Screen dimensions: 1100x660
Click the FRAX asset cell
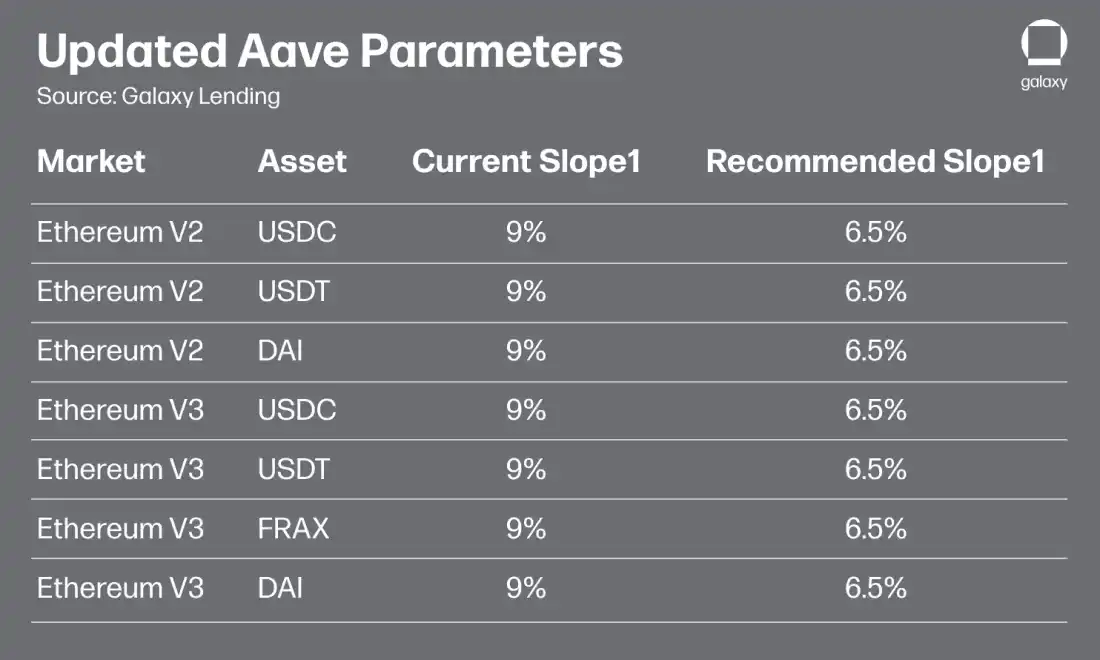click(x=293, y=528)
